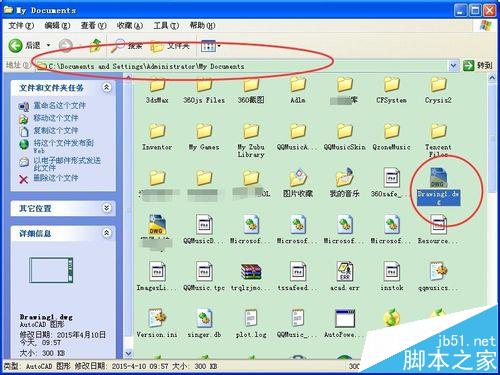Screen dimensions: 500x375
Task: Select the My Zubu Library folder
Action: pos(251,140)
